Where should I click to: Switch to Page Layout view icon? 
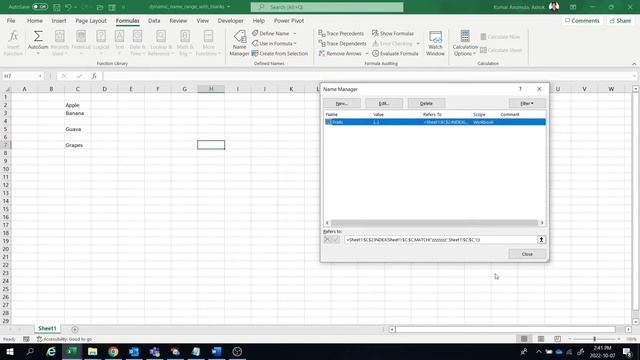(541, 339)
